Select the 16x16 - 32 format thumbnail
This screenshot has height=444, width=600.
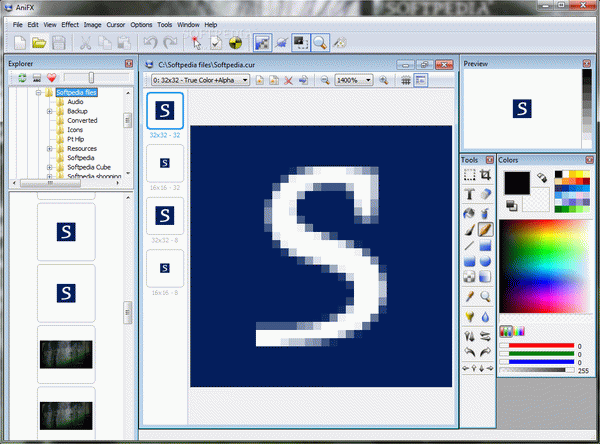[165, 163]
